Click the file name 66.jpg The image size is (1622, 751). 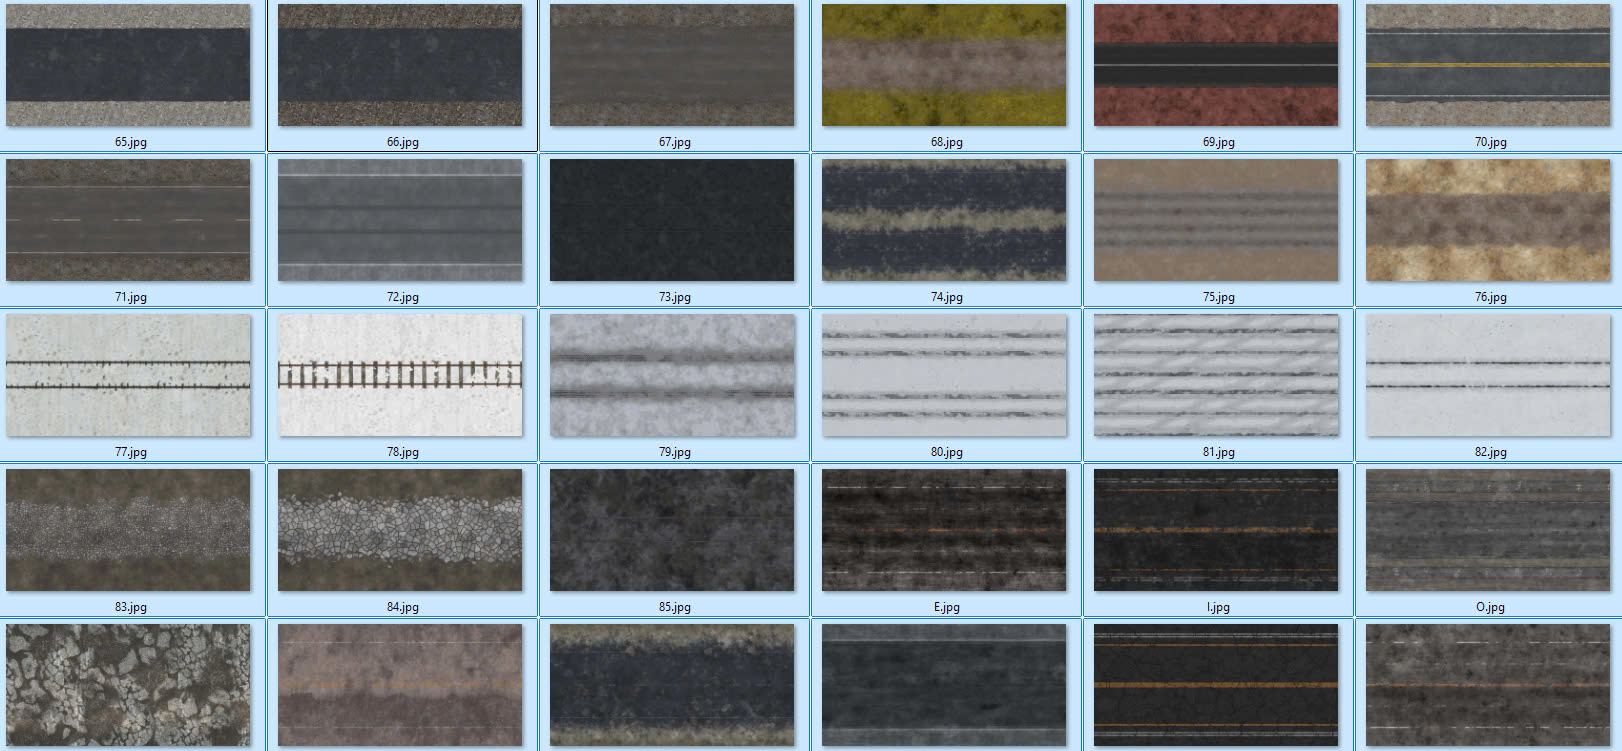pyautogui.click(x=403, y=142)
